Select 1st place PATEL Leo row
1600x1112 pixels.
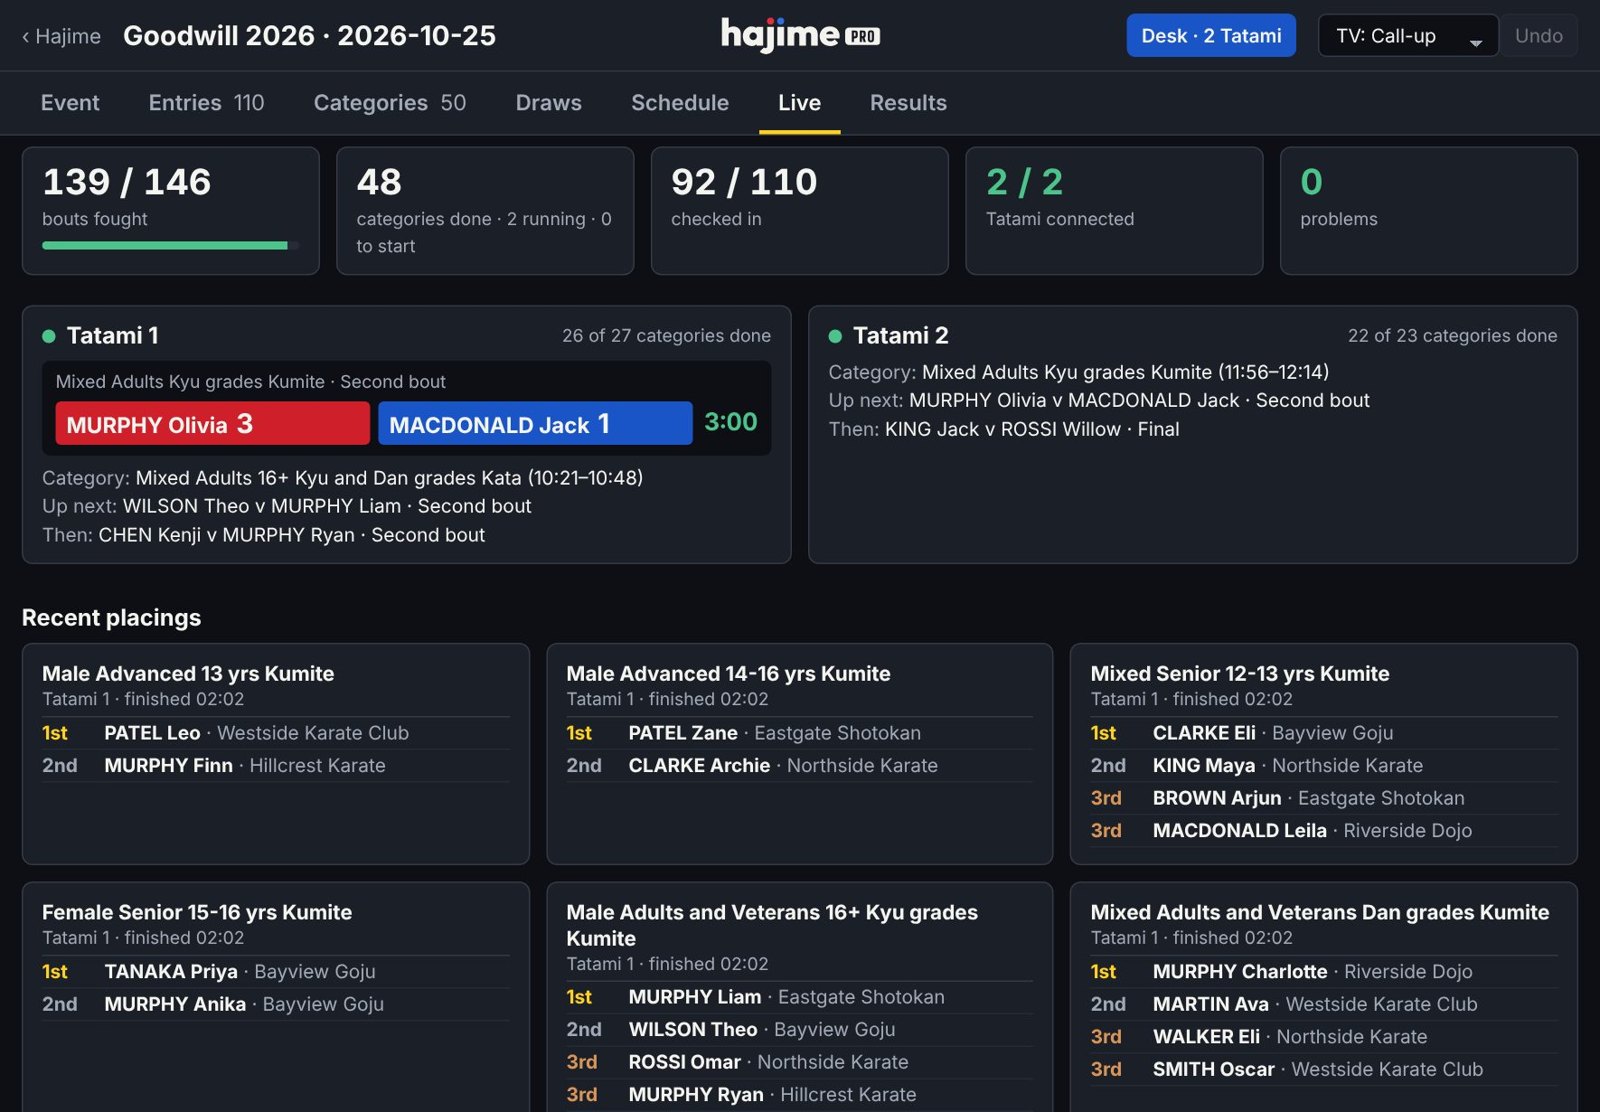pos(275,733)
